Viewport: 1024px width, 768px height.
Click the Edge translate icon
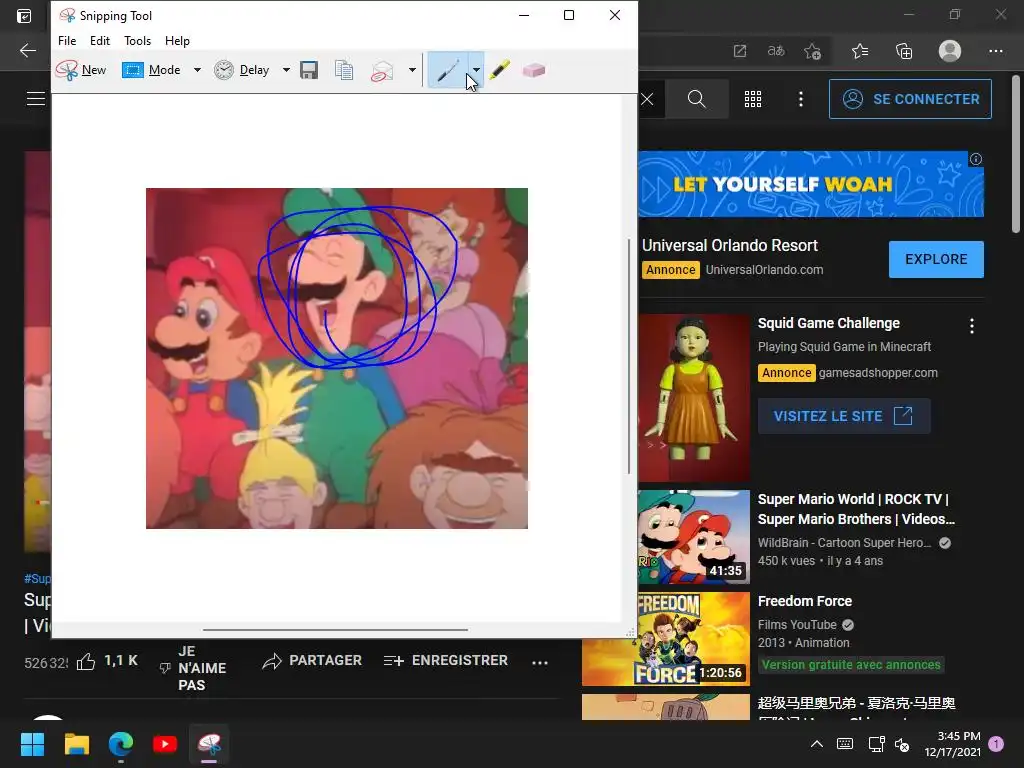coord(776,51)
